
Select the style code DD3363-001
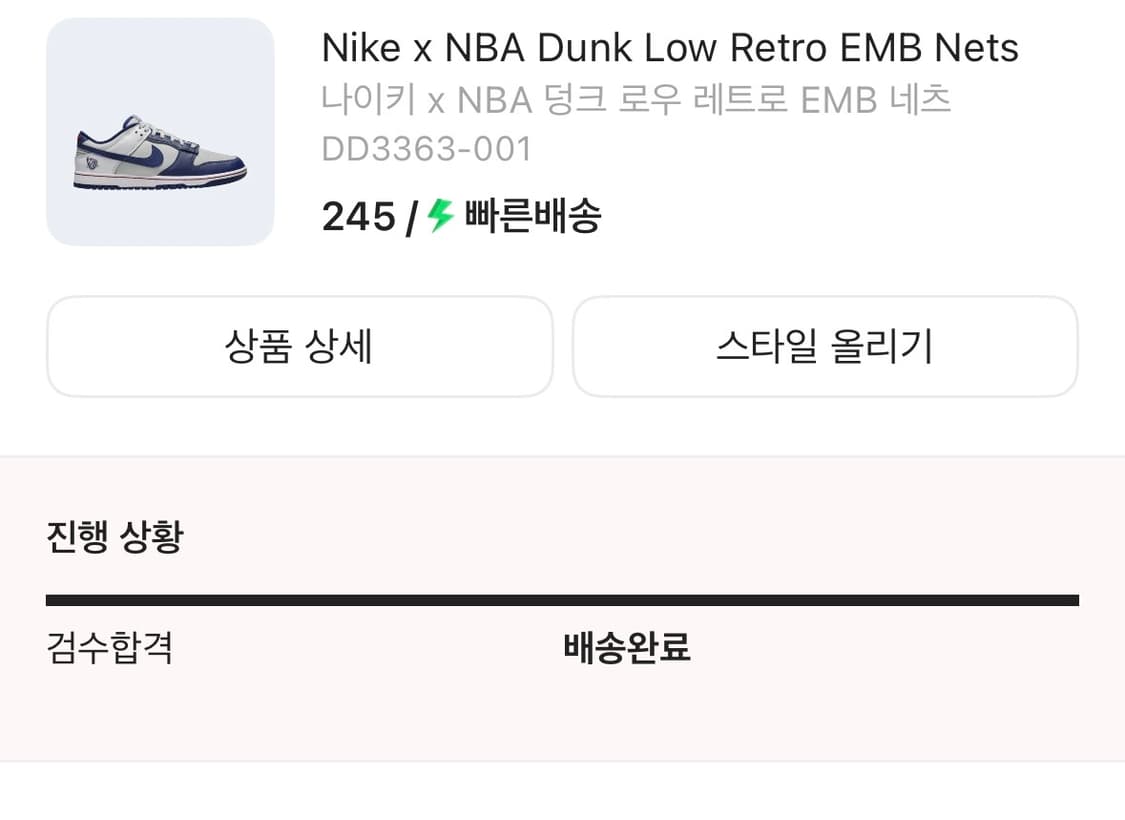428,149
